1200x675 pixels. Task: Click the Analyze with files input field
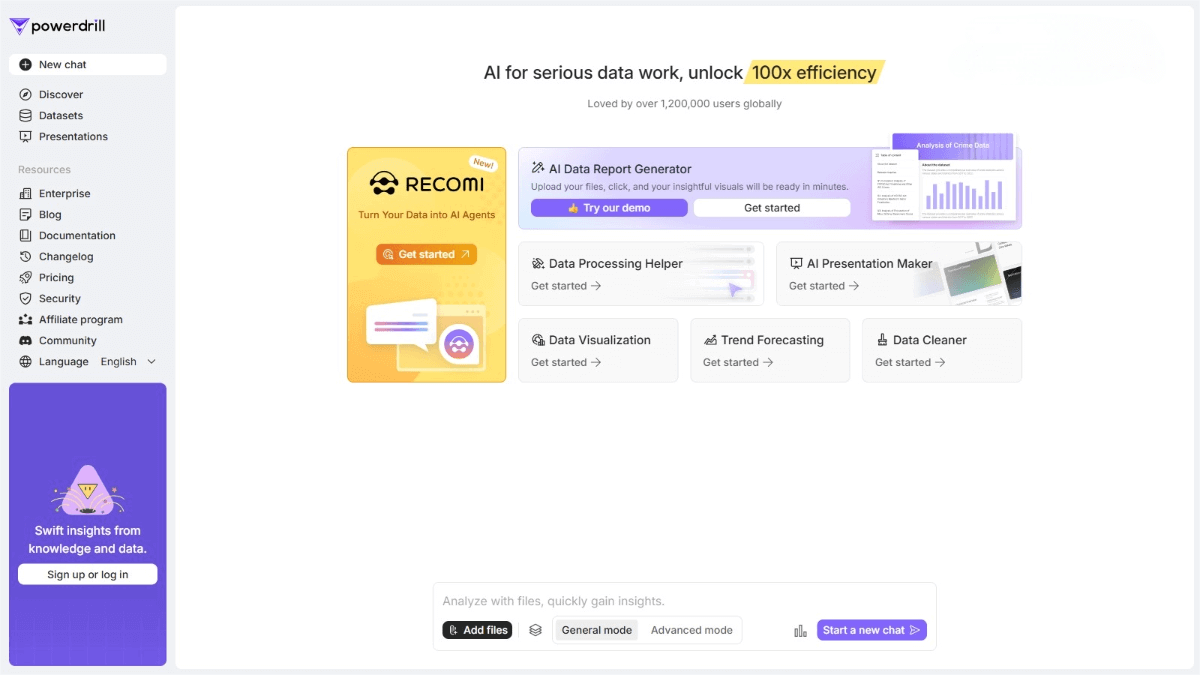click(684, 601)
